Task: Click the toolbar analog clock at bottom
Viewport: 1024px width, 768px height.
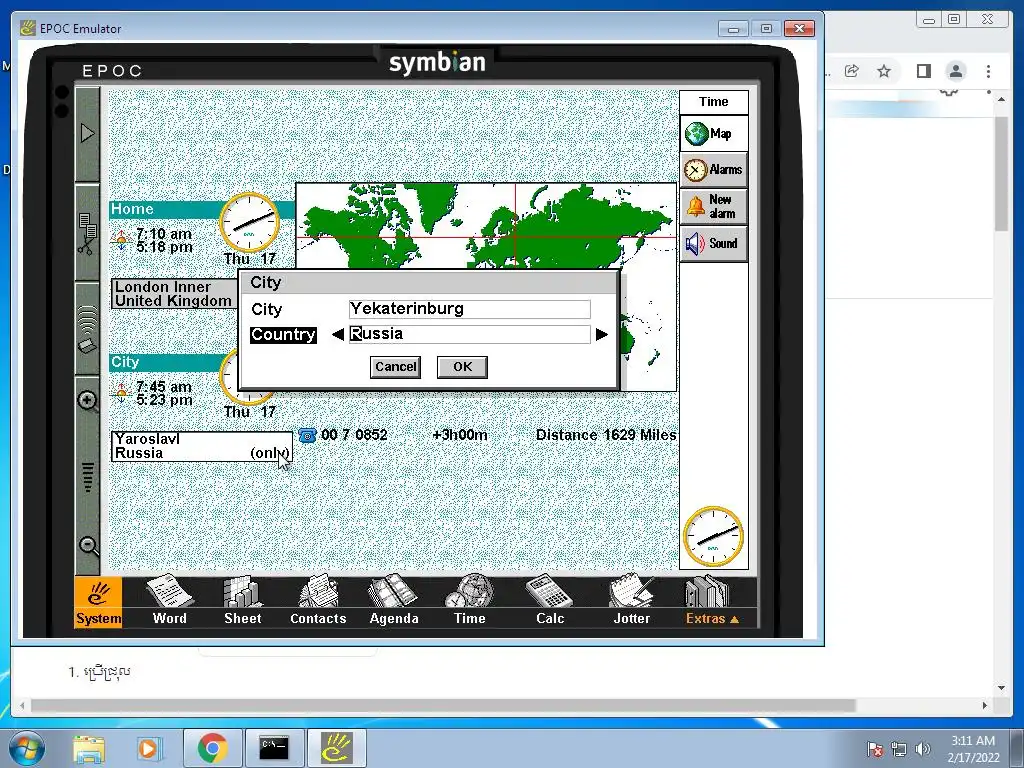Action: [x=713, y=537]
